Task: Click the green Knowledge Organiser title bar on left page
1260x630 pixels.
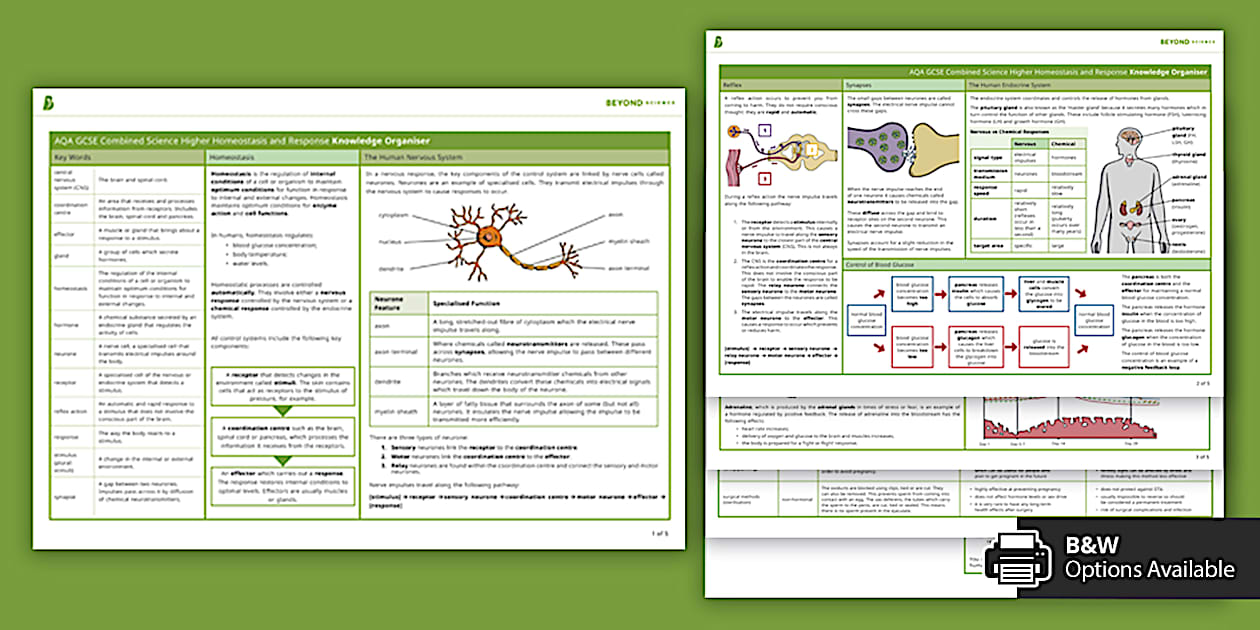Action: (359, 141)
